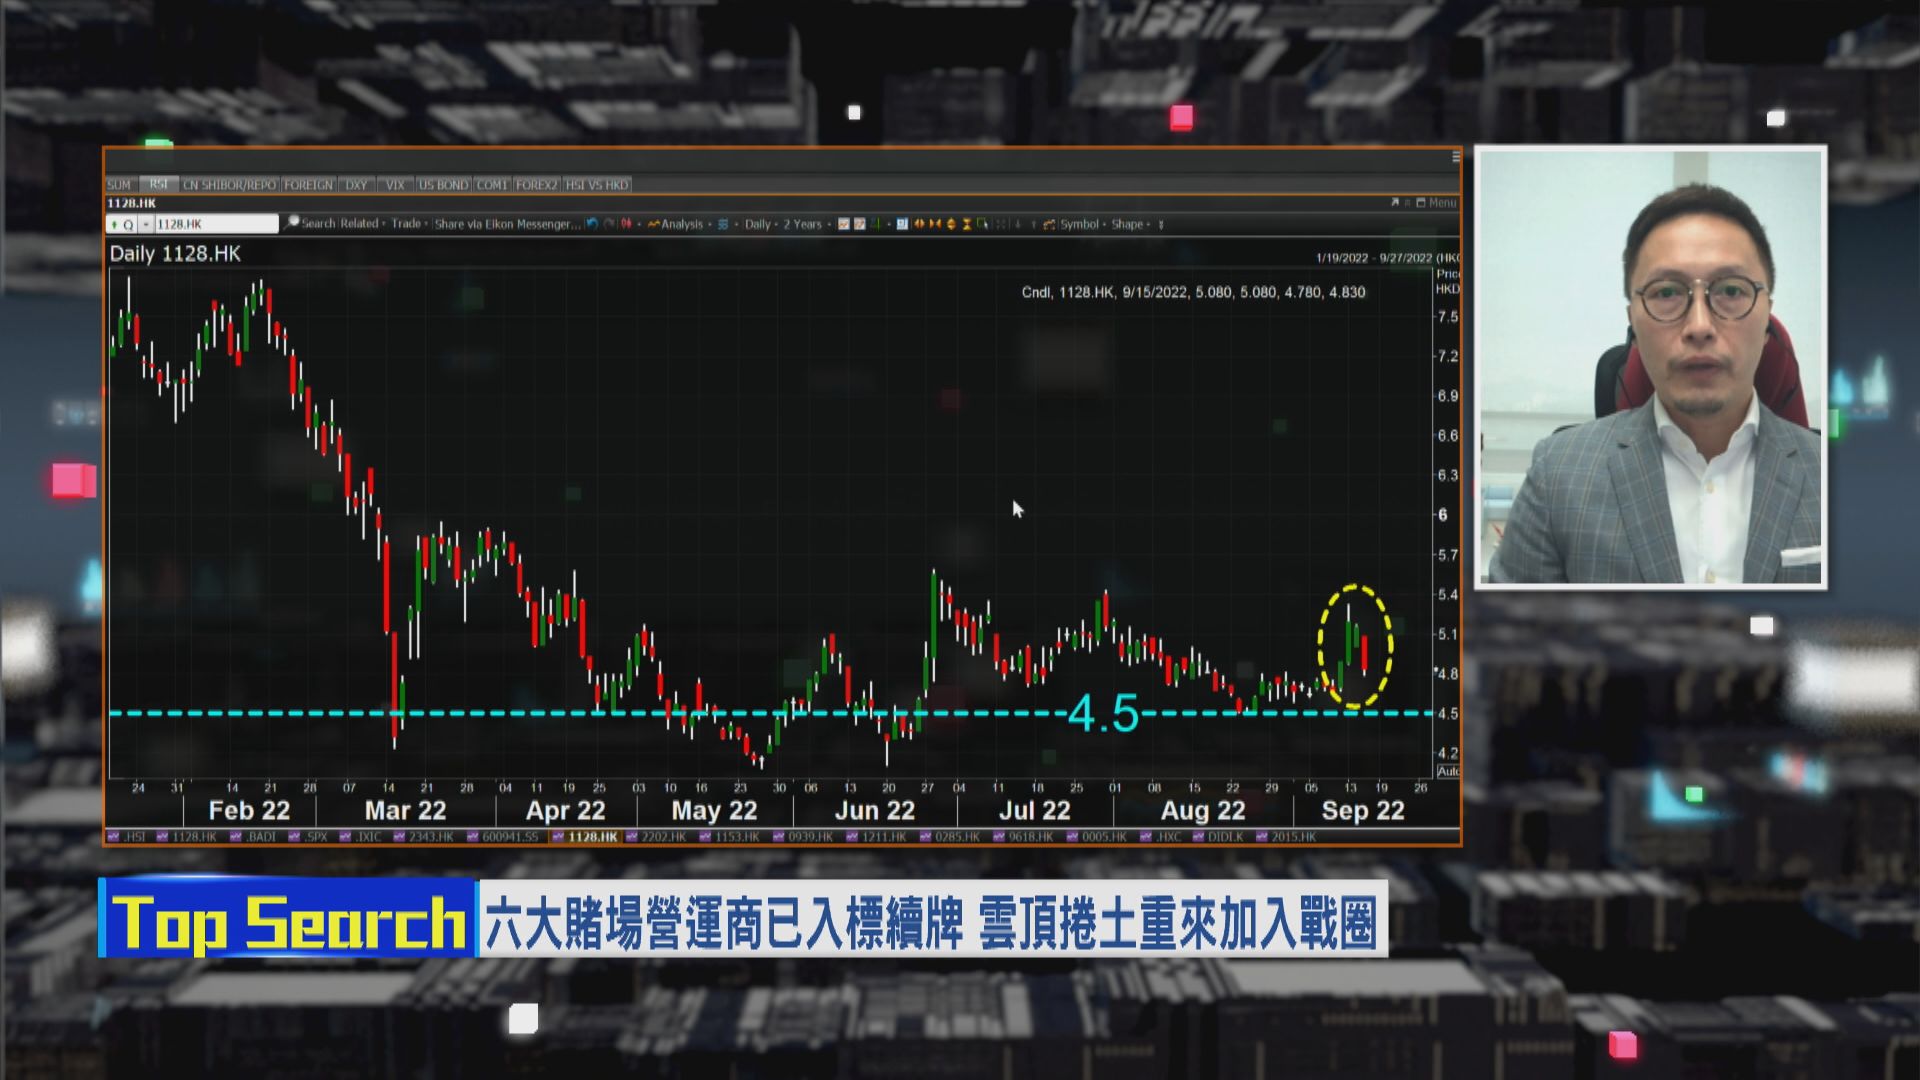Click Share via Eikon Messenger

tap(507, 224)
